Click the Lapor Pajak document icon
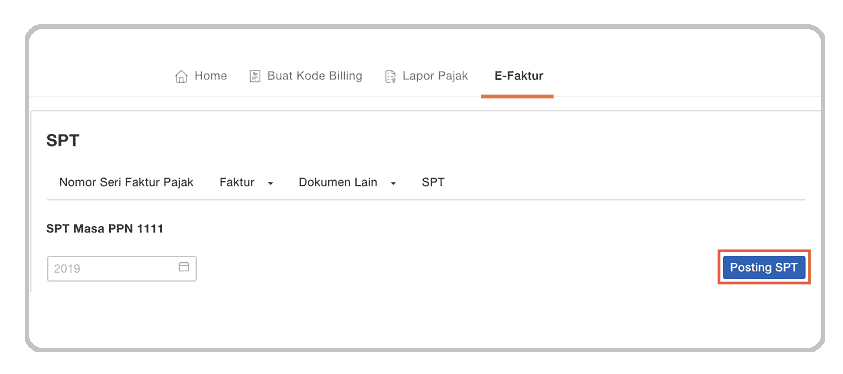The height and width of the screenshot is (374, 843). [x=390, y=76]
